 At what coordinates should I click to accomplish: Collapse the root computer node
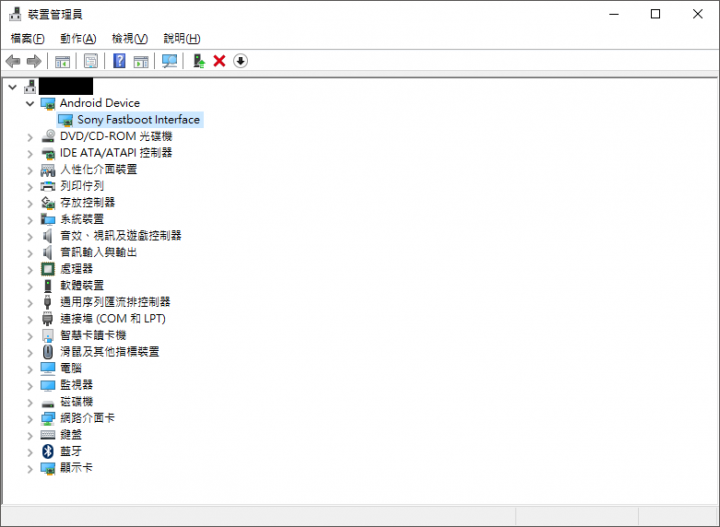click(x=12, y=87)
